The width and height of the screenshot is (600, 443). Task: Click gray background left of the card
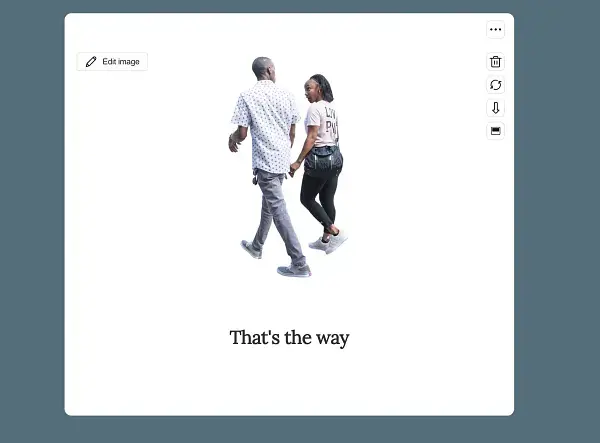(x=30, y=220)
